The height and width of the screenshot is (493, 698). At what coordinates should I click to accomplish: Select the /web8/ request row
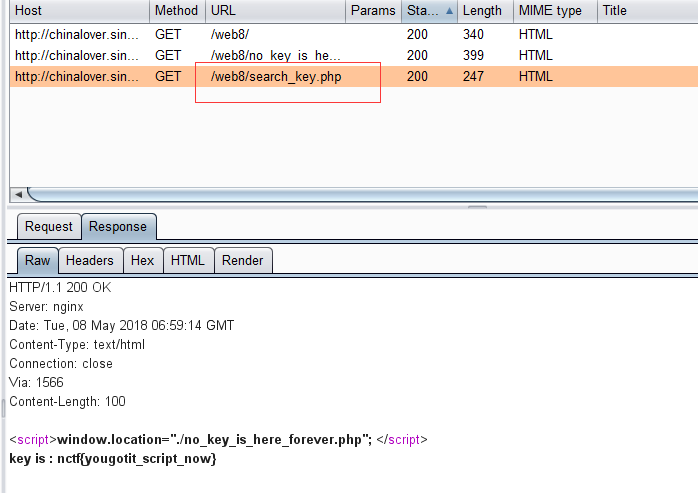[230, 34]
